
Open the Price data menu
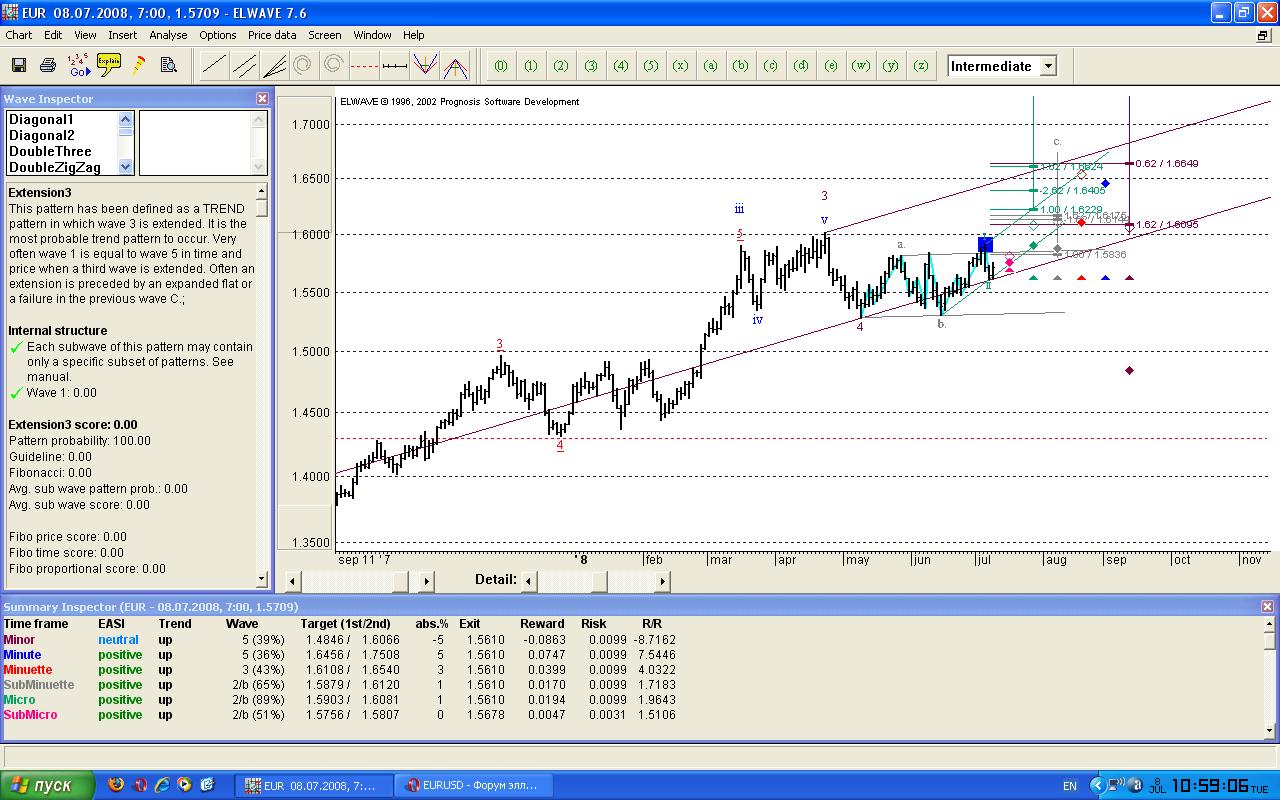(x=272, y=35)
